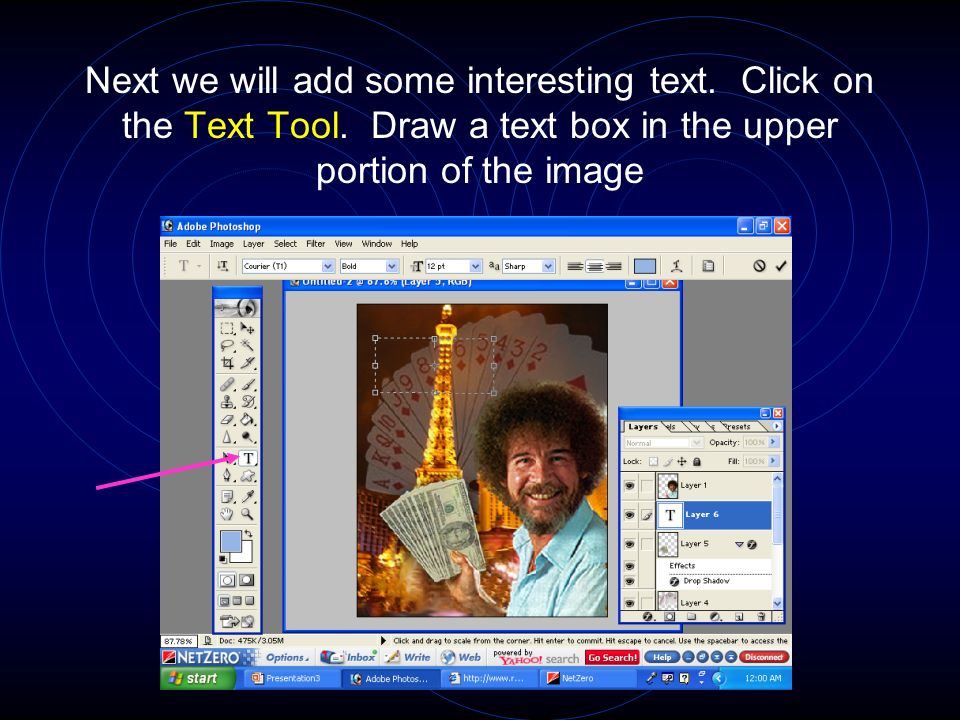Click Go Search! button
960x720 pixels.
coord(612,658)
